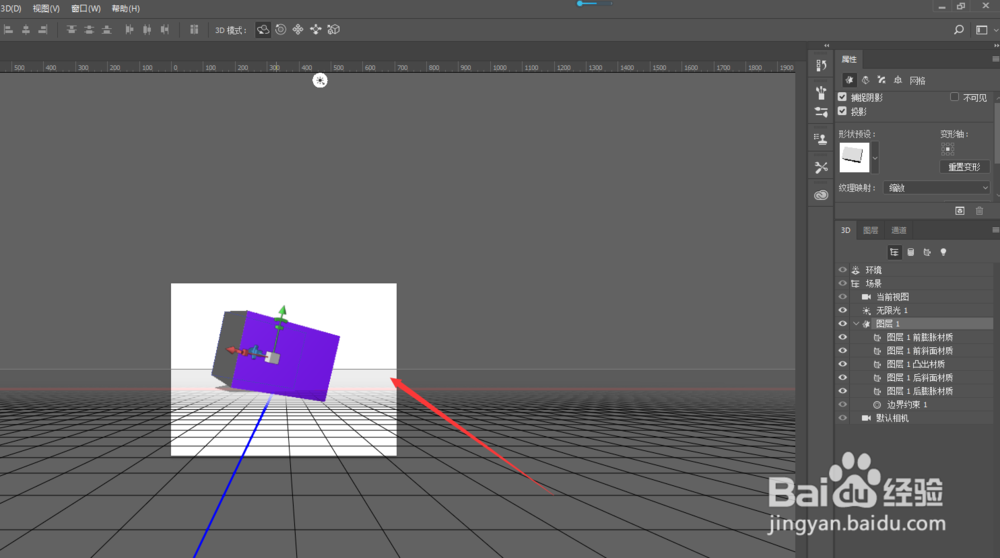Click the distribute horizontal centers icon
This screenshot has width=1000, height=558.
click(x=147, y=30)
